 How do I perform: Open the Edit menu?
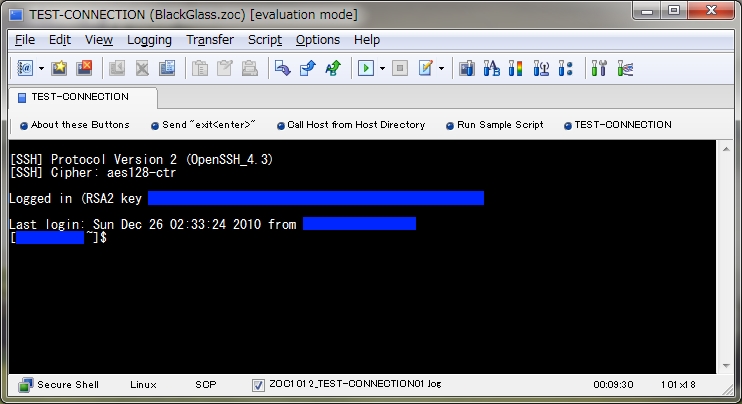click(60, 40)
